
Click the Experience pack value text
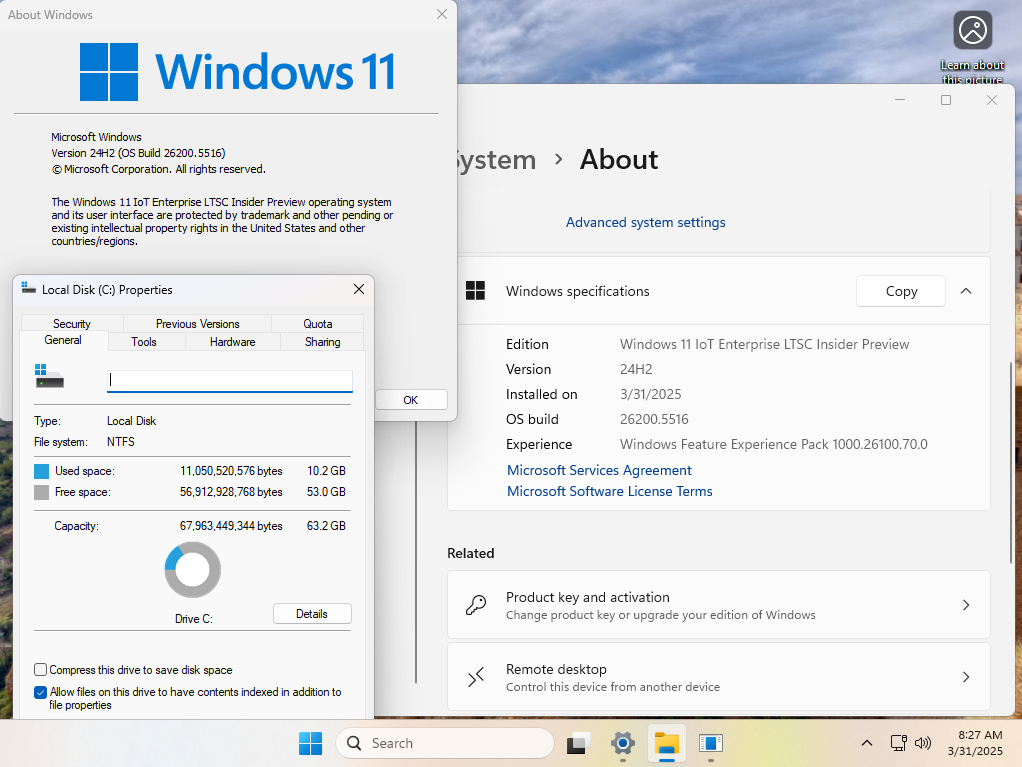[x=774, y=444]
